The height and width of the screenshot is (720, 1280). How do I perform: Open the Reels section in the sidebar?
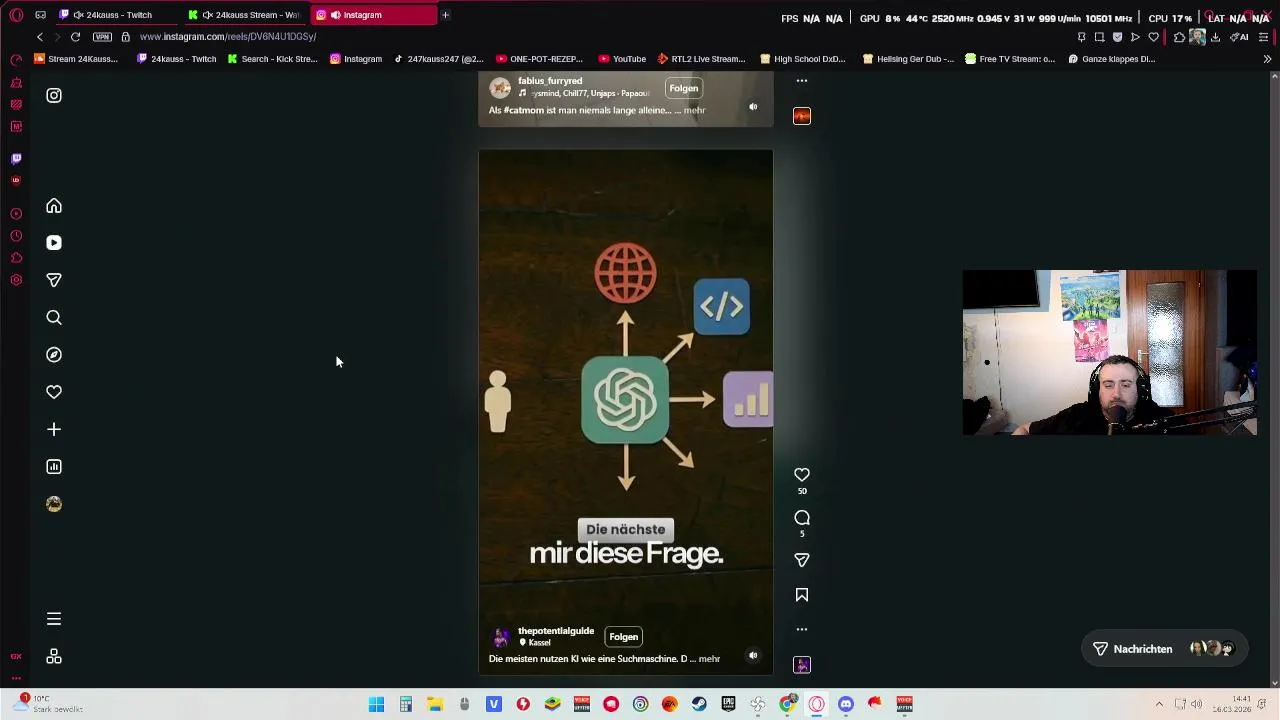point(54,243)
